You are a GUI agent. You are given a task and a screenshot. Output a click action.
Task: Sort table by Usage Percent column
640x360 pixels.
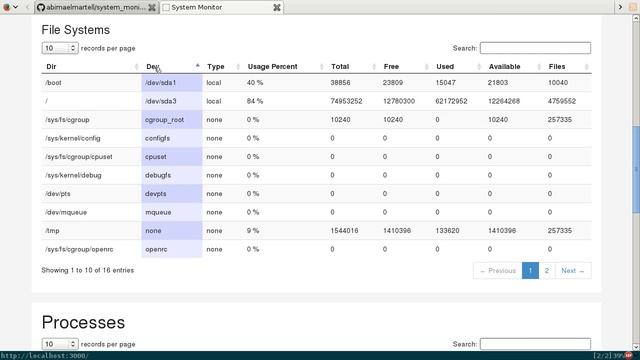point(284,67)
